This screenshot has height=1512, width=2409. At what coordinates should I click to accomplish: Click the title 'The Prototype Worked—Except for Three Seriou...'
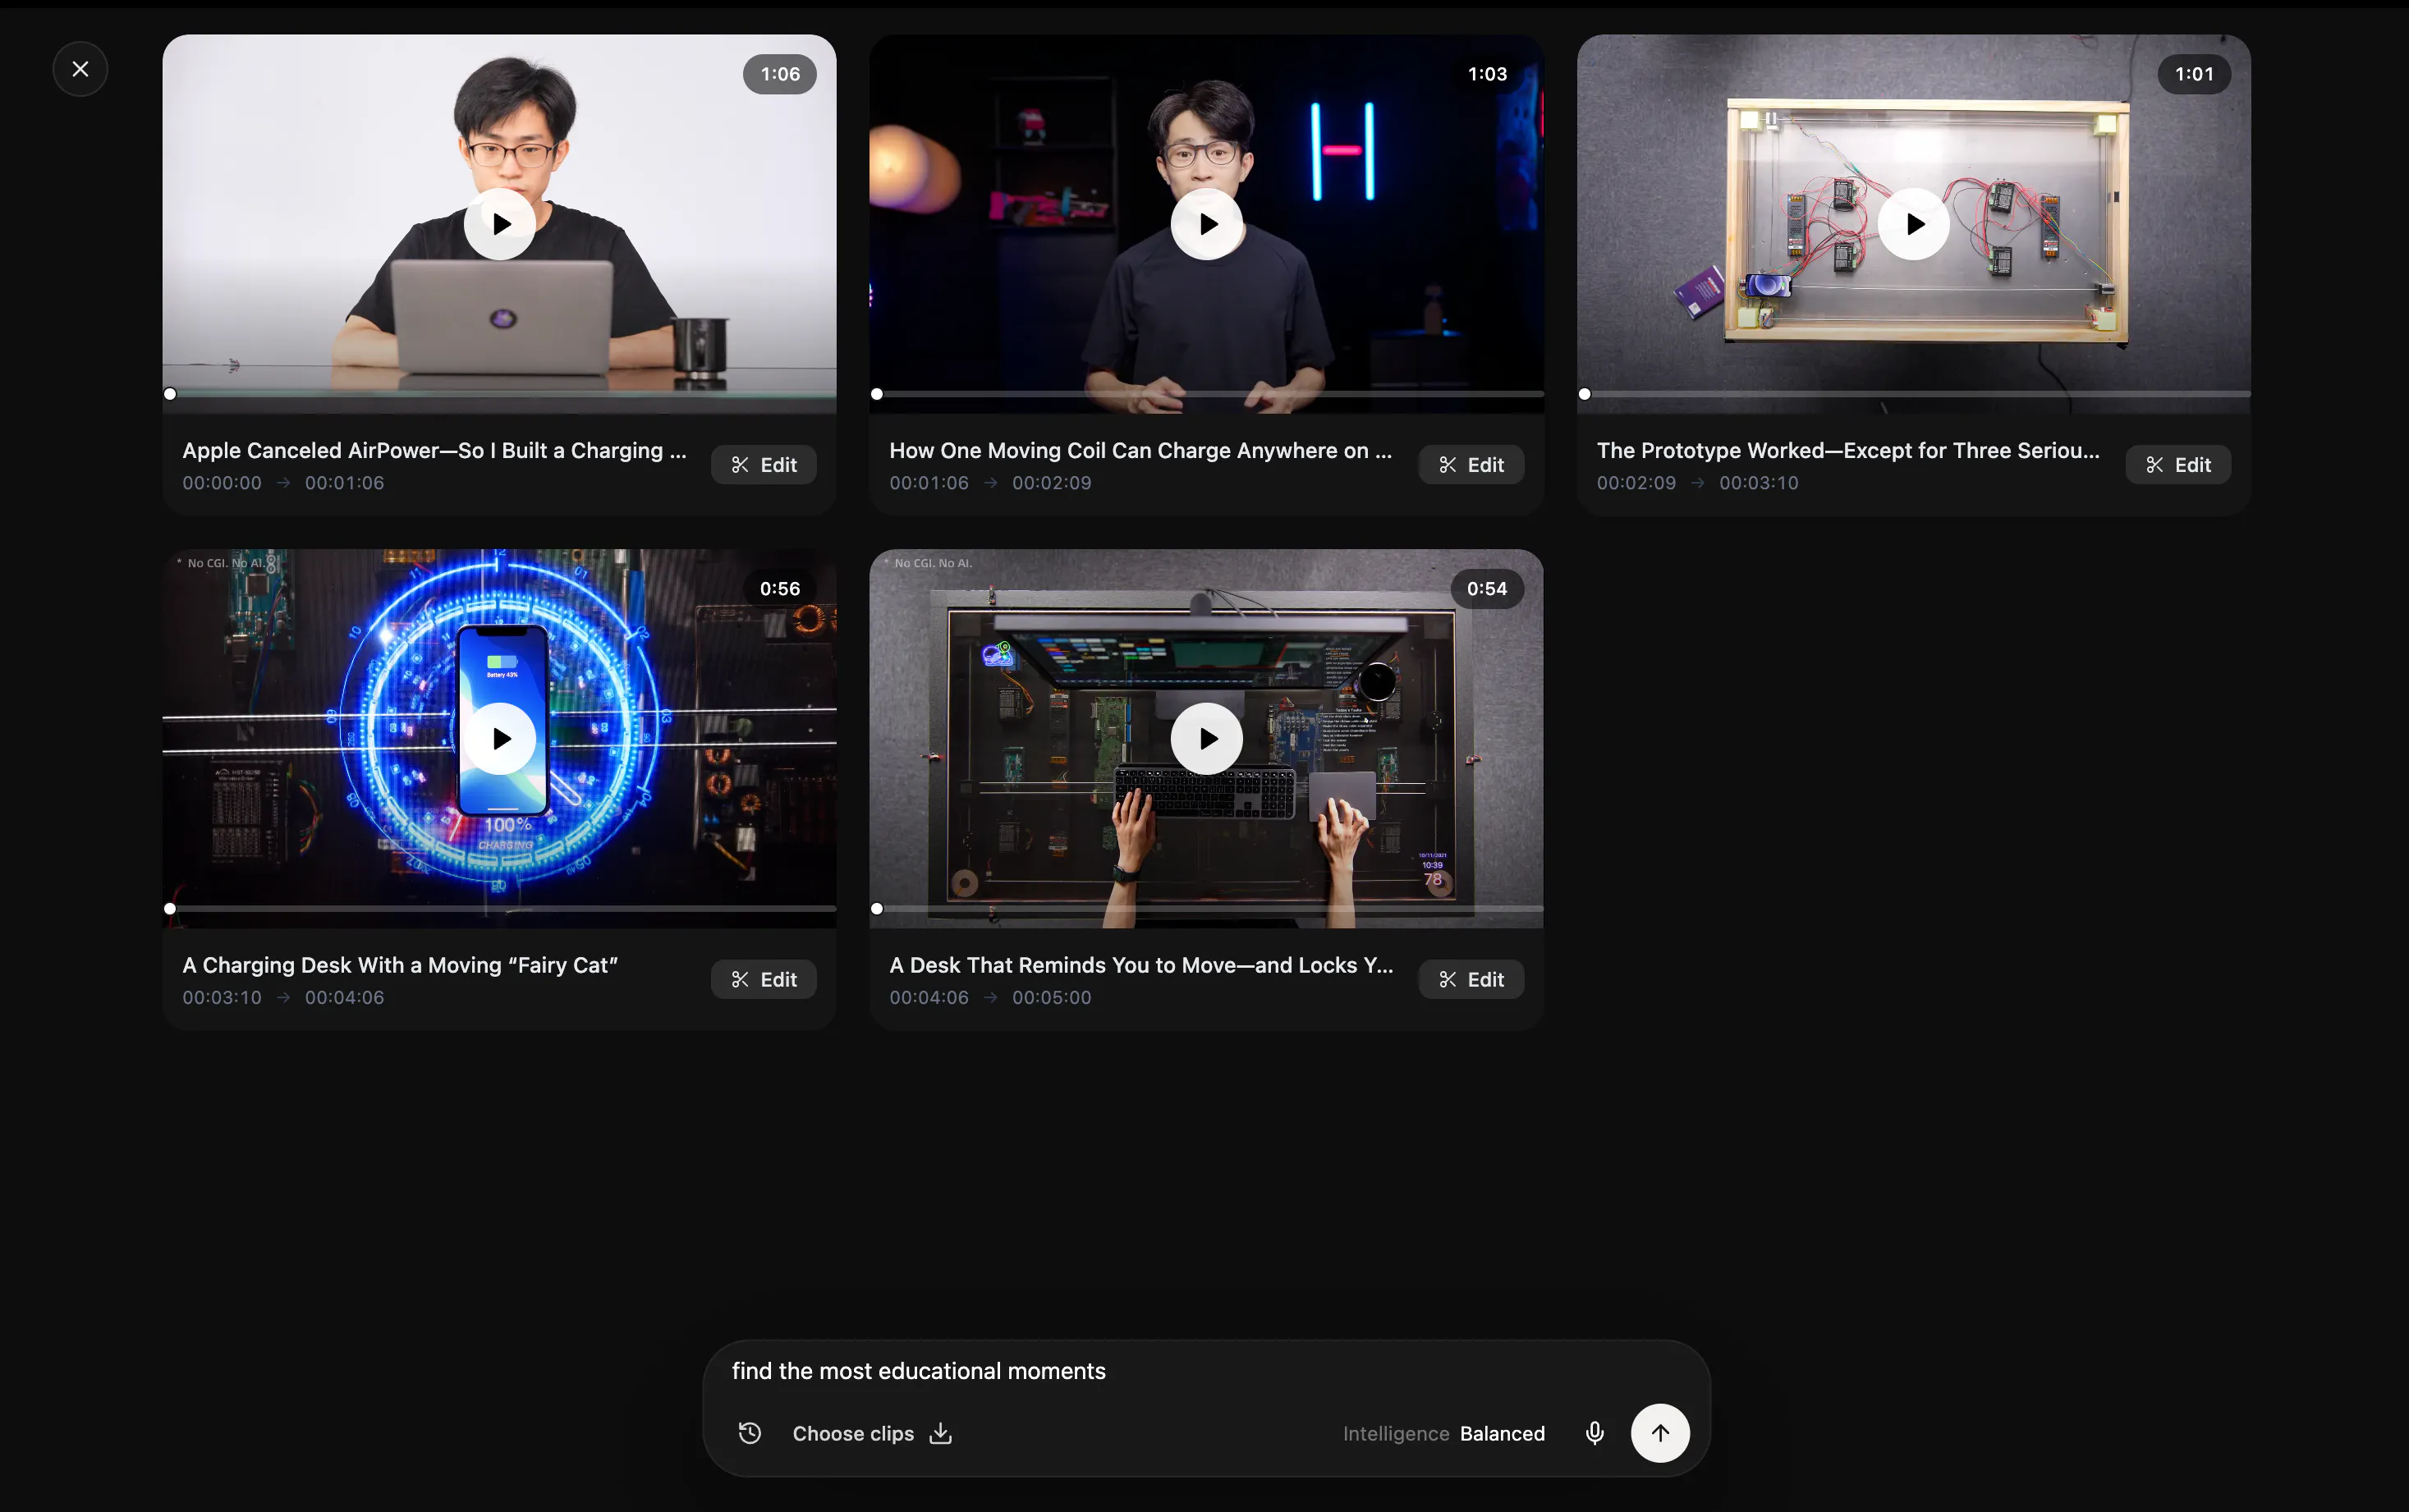pos(1848,451)
